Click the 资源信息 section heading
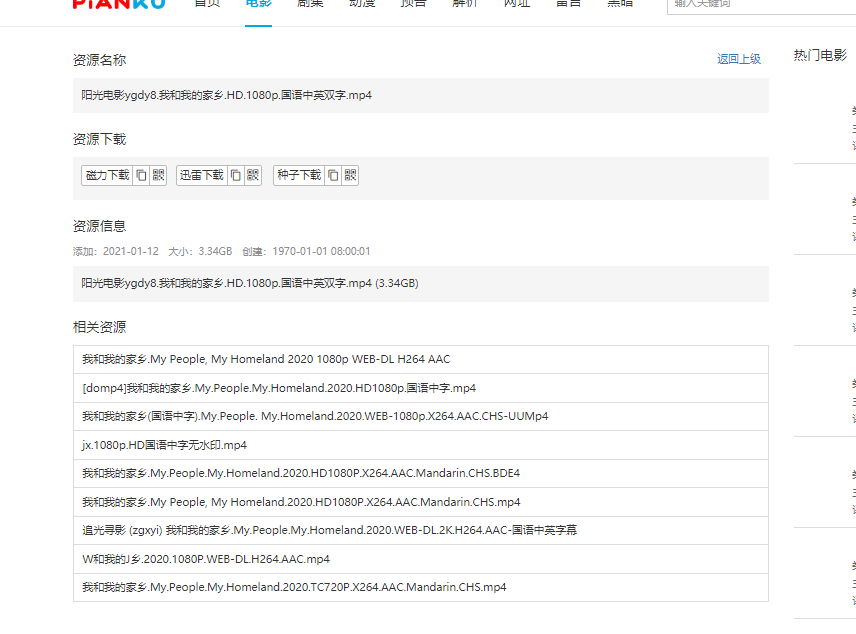This screenshot has width=856, height=634. click(x=99, y=226)
